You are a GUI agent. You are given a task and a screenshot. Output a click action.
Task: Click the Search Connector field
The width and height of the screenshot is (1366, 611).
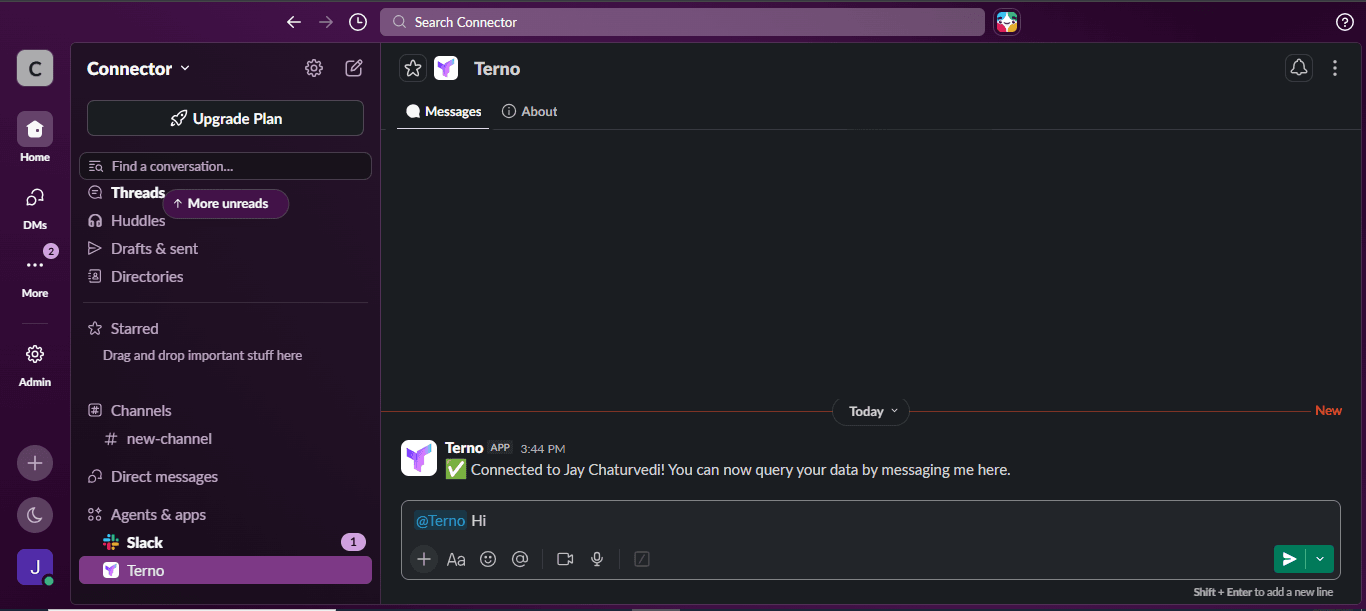(682, 22)
